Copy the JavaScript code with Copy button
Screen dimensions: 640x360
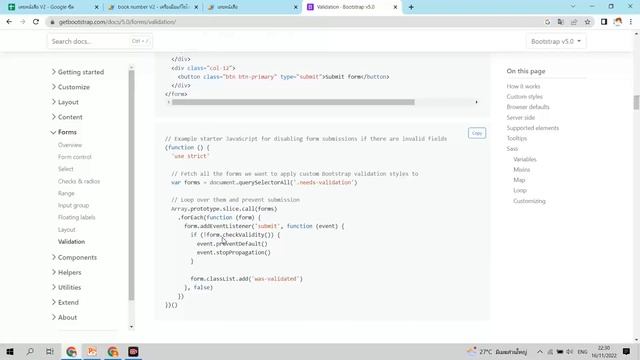pos(477,133)
